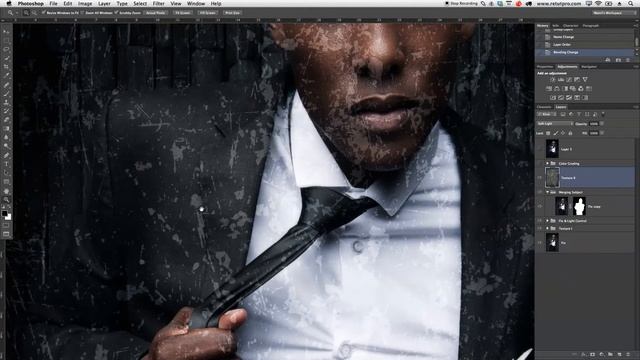Image resolution: width=640 pixels, height=360 pixels.
Task: Expand the Fix & Light Control group
Action: (547, 221)
